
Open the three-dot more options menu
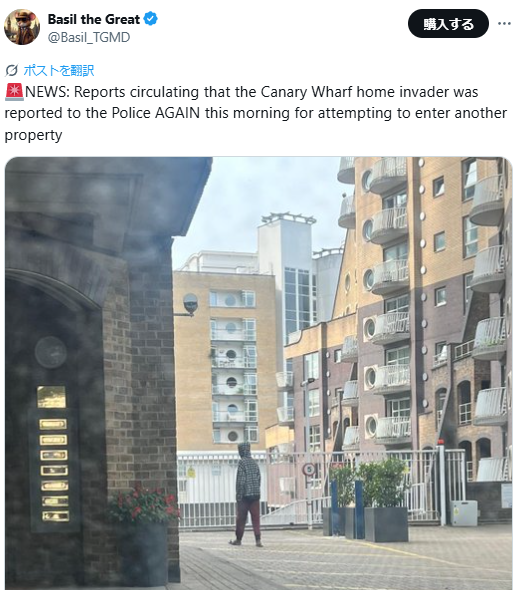[504, 24]
